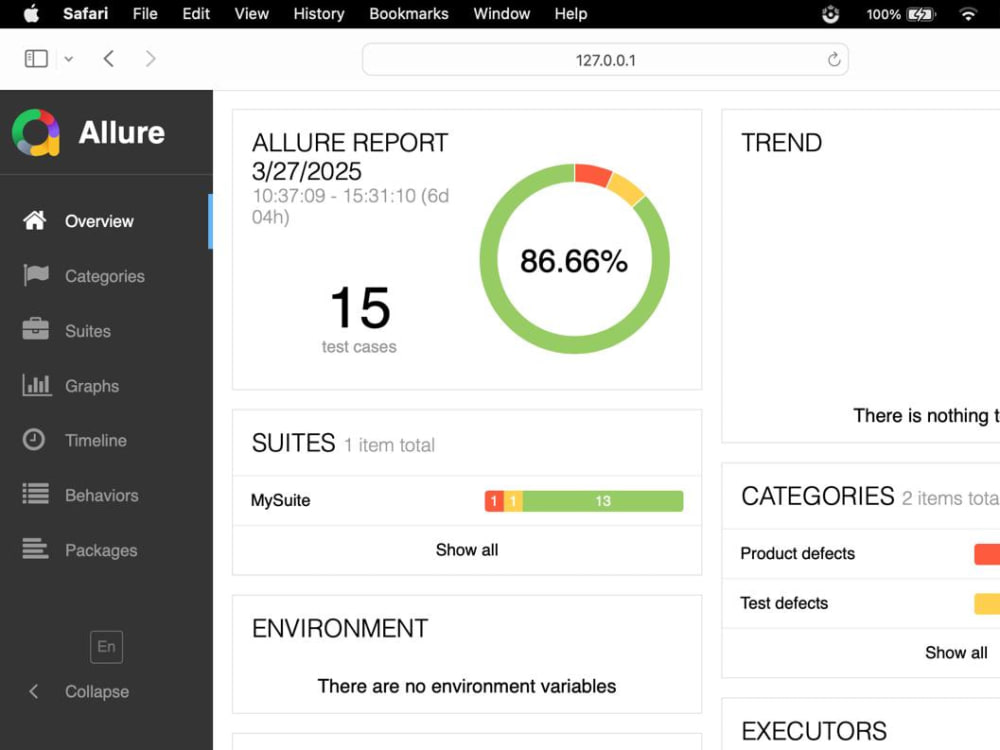Open the Edit menu

(x=196, y=14)
